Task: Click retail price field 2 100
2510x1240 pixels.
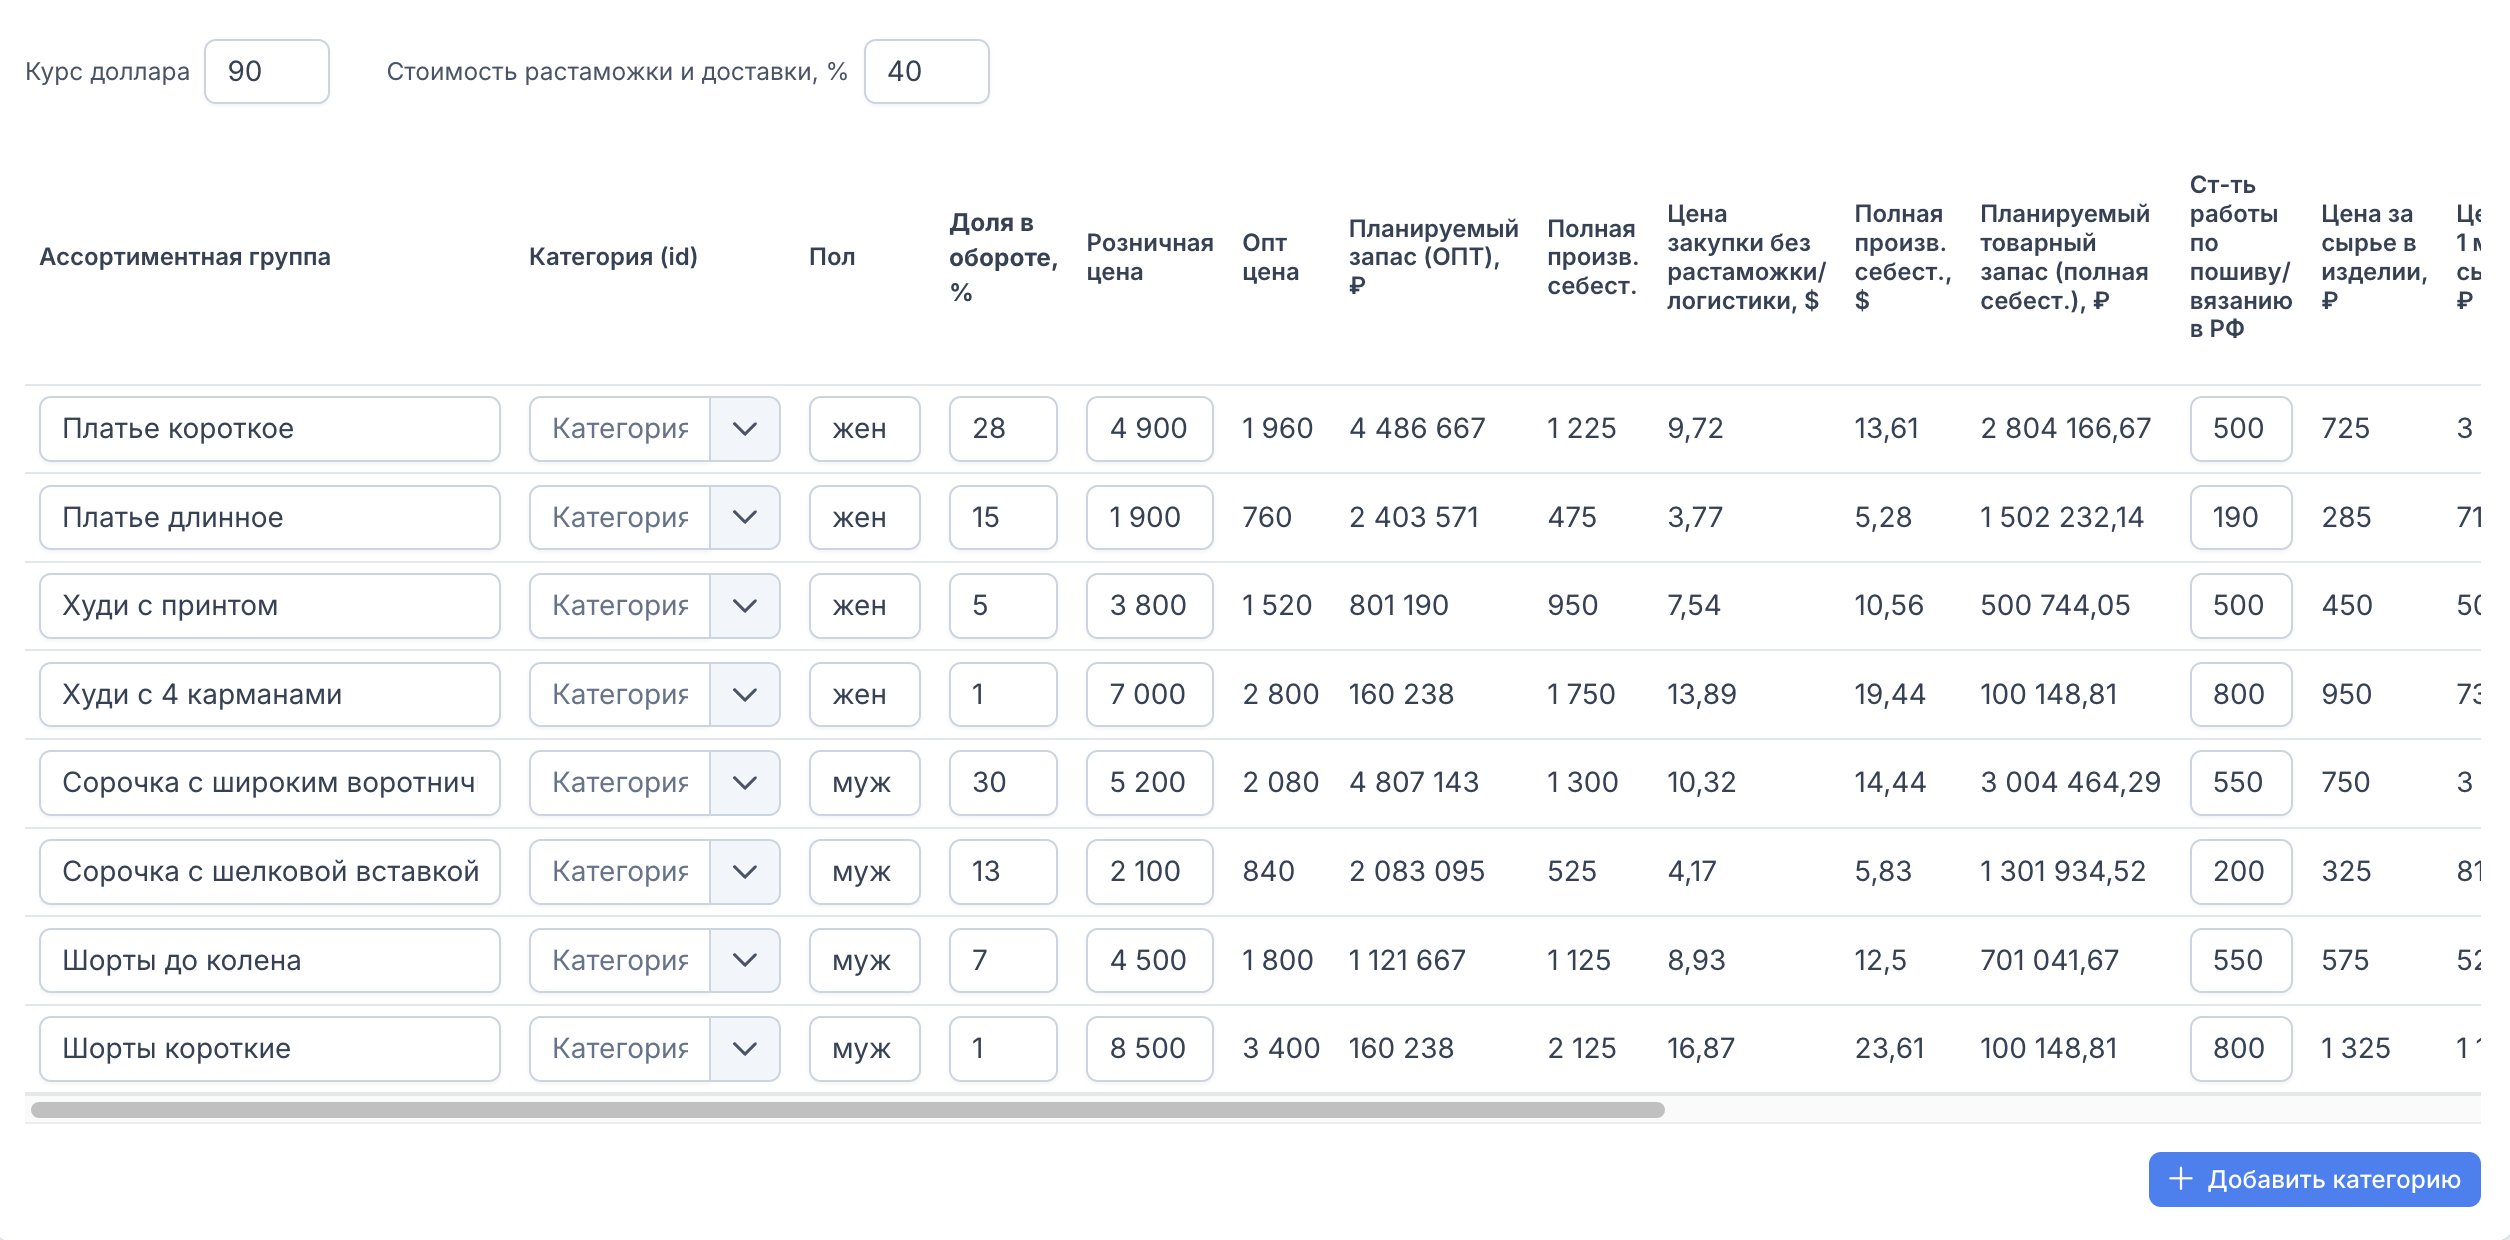Action: (1149, 872)
